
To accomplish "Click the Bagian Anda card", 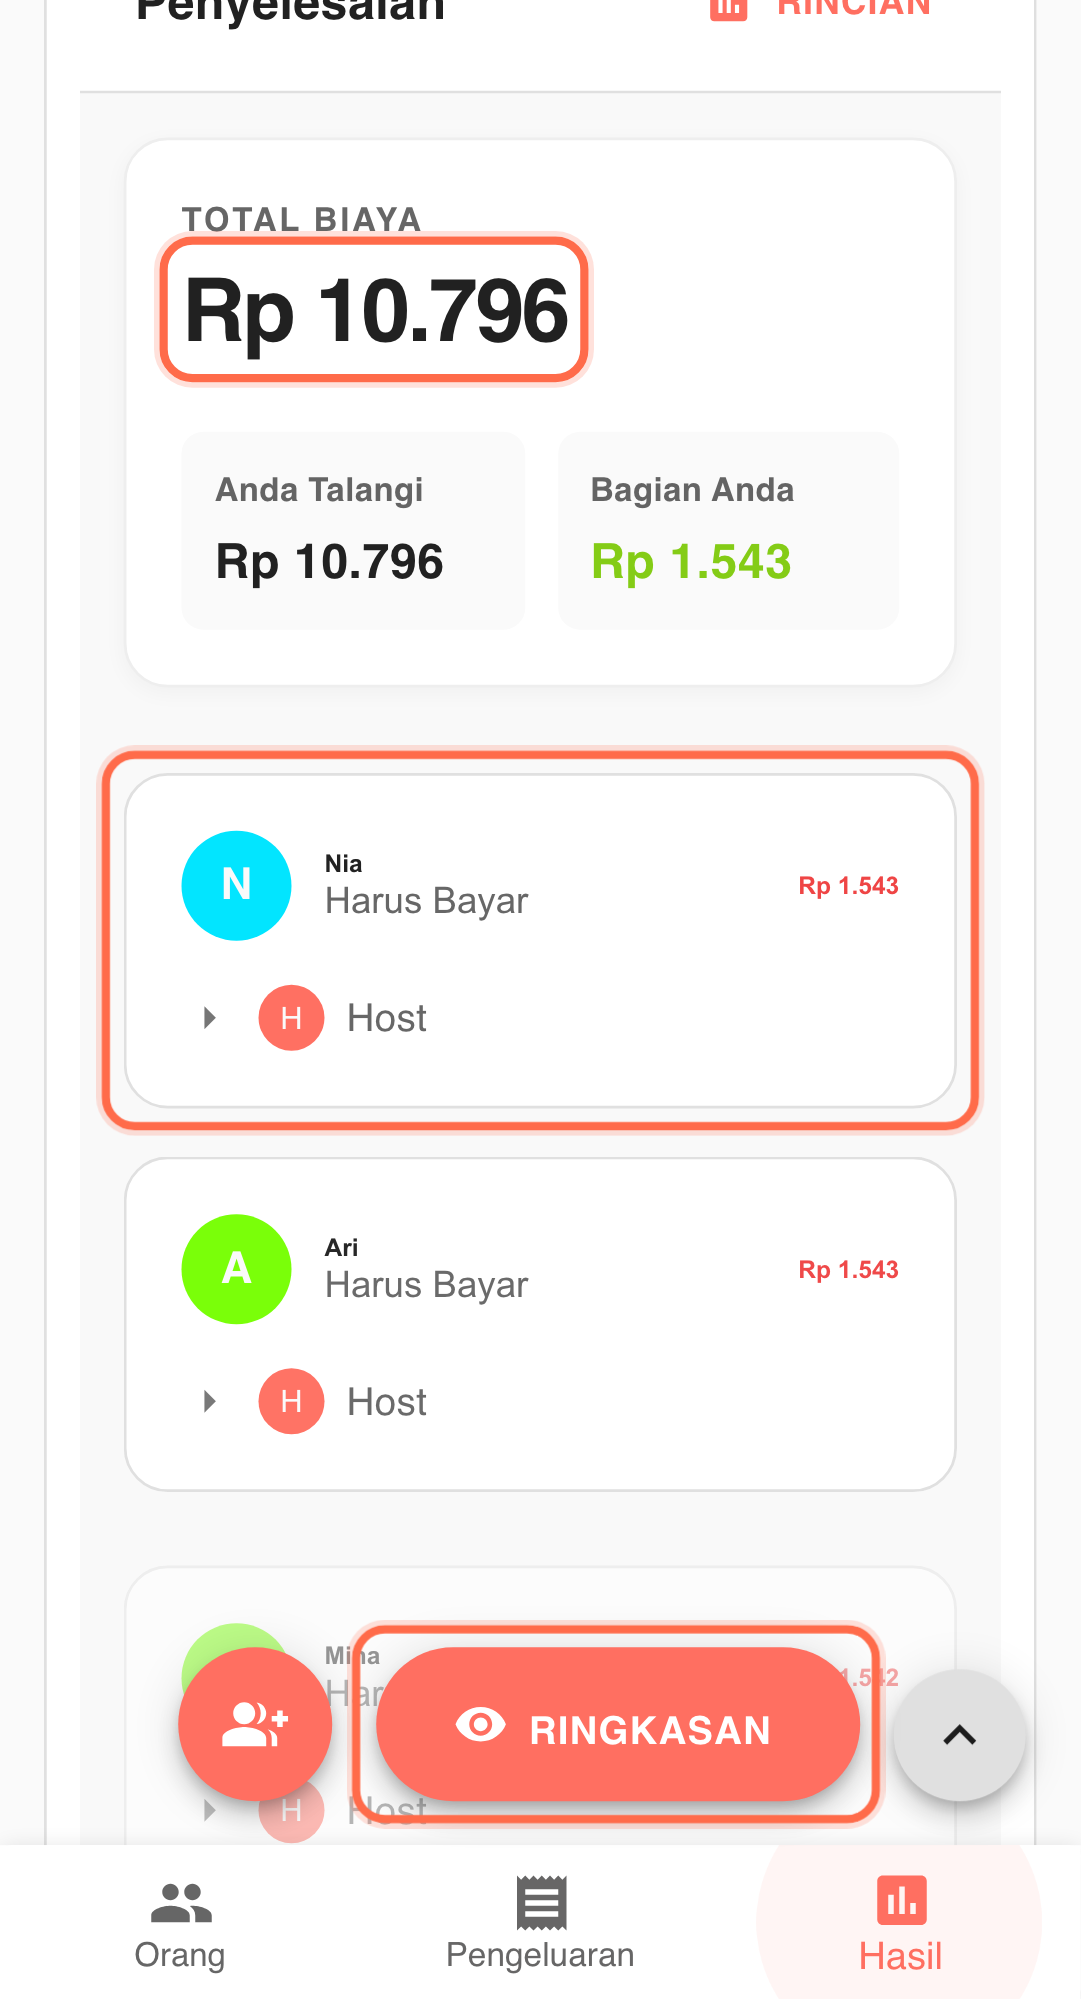I will tap(728, 530).
